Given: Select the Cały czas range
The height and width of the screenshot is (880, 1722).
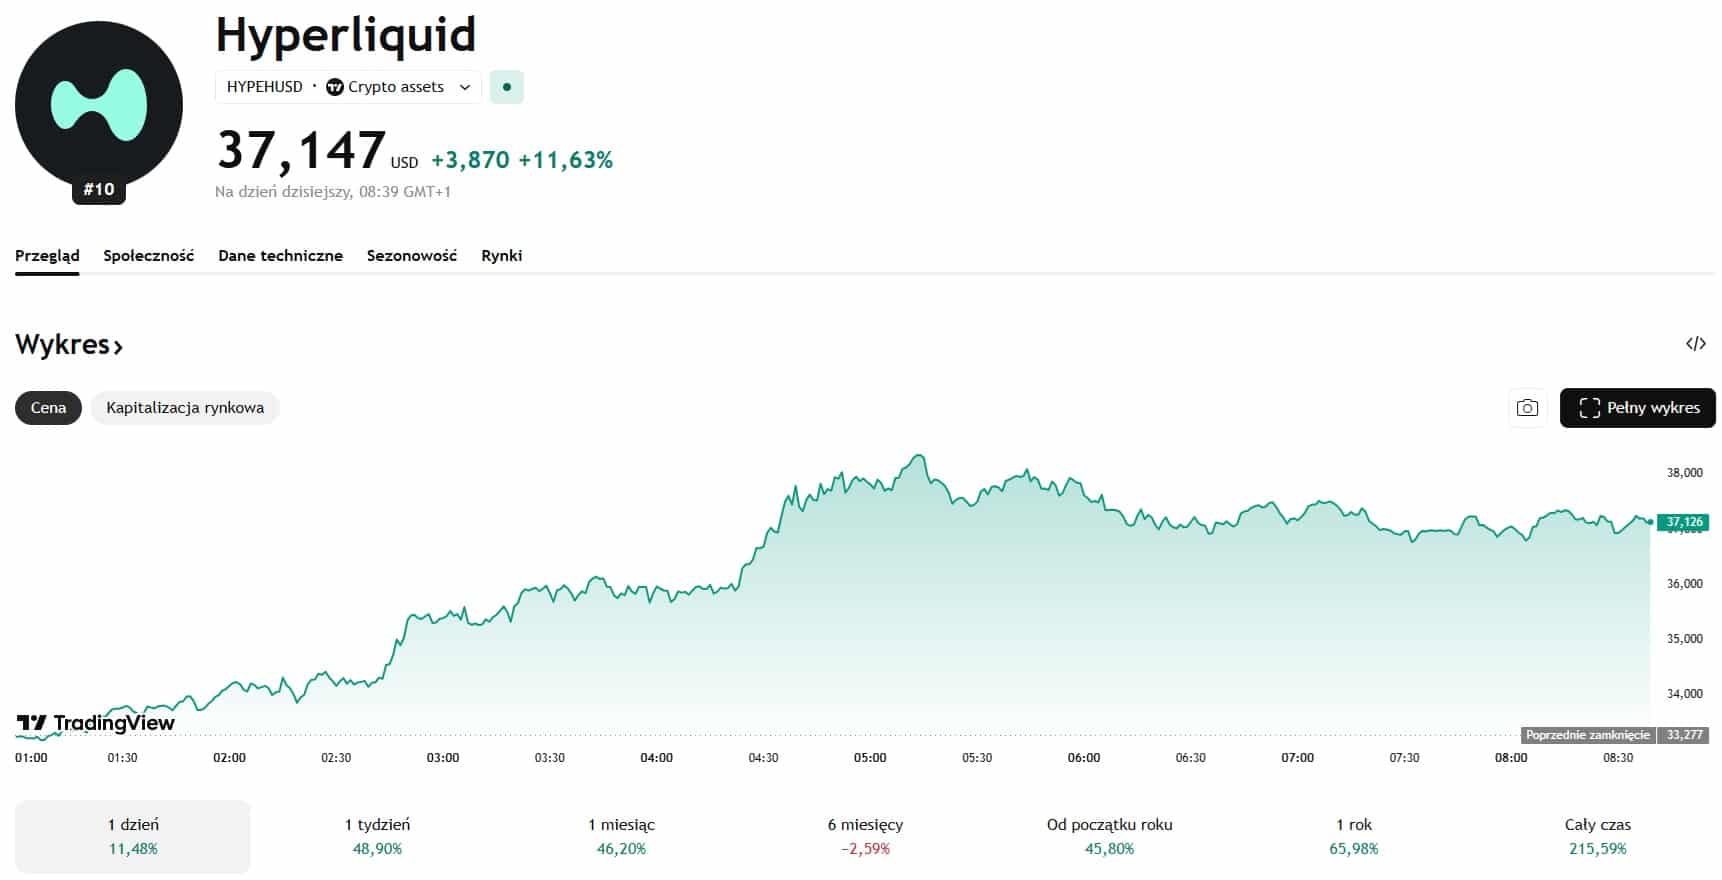Looking at the screenshot, I should (1597, 836).
